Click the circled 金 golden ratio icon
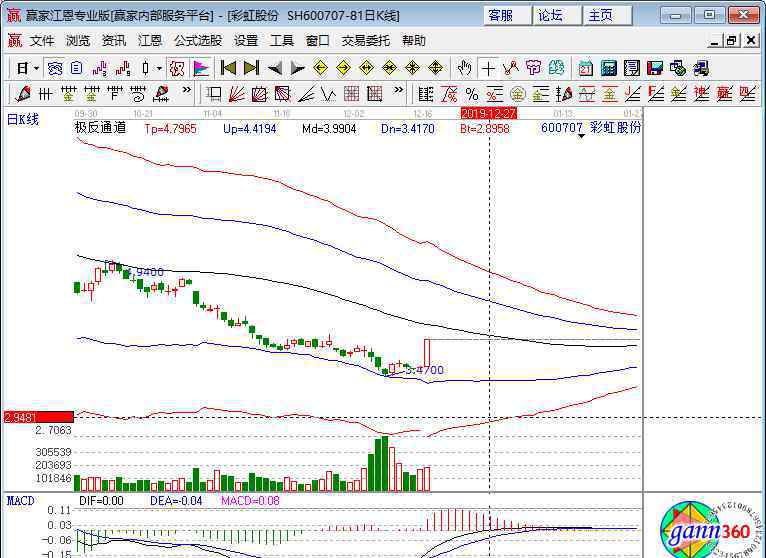This screenshot has height=558, width=766. 517,94
